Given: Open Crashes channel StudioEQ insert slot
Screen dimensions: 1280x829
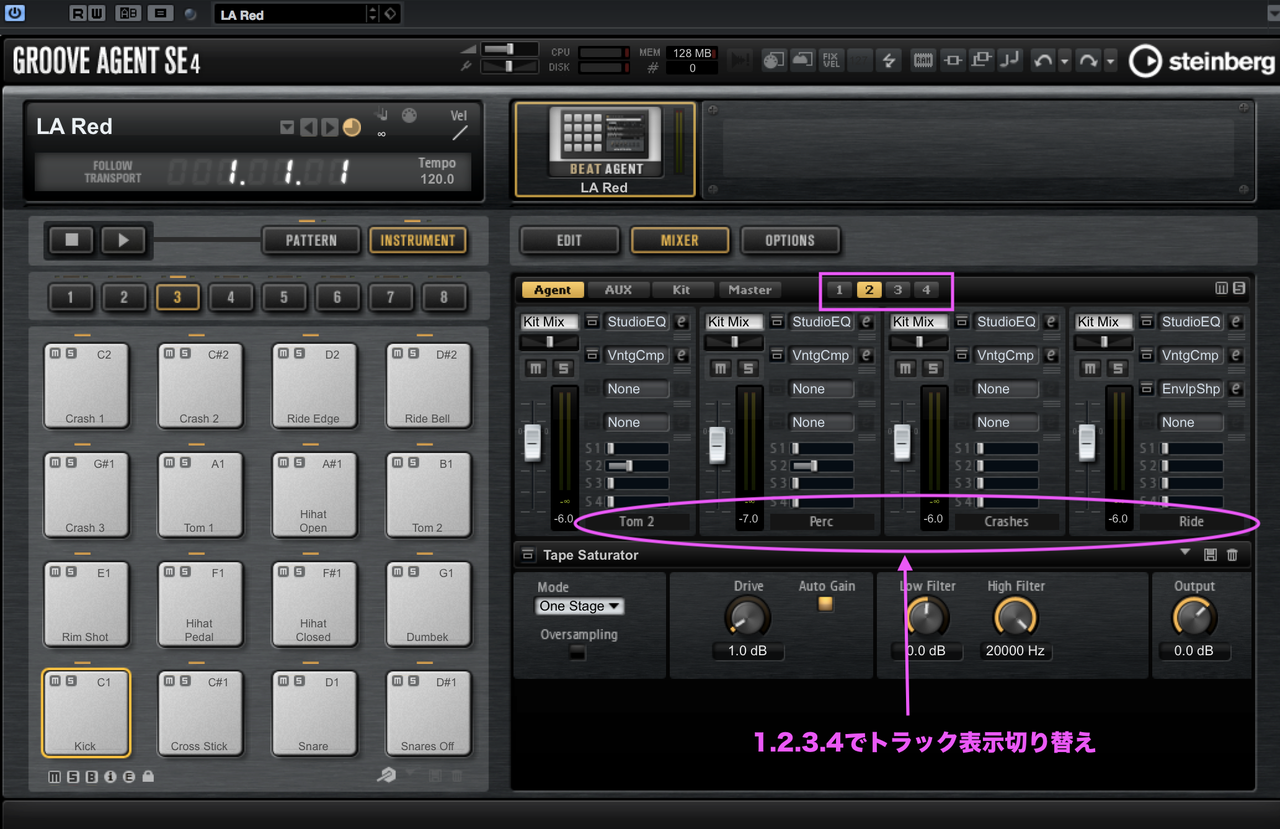Looking at the screenshot, I should (1006, 322).
